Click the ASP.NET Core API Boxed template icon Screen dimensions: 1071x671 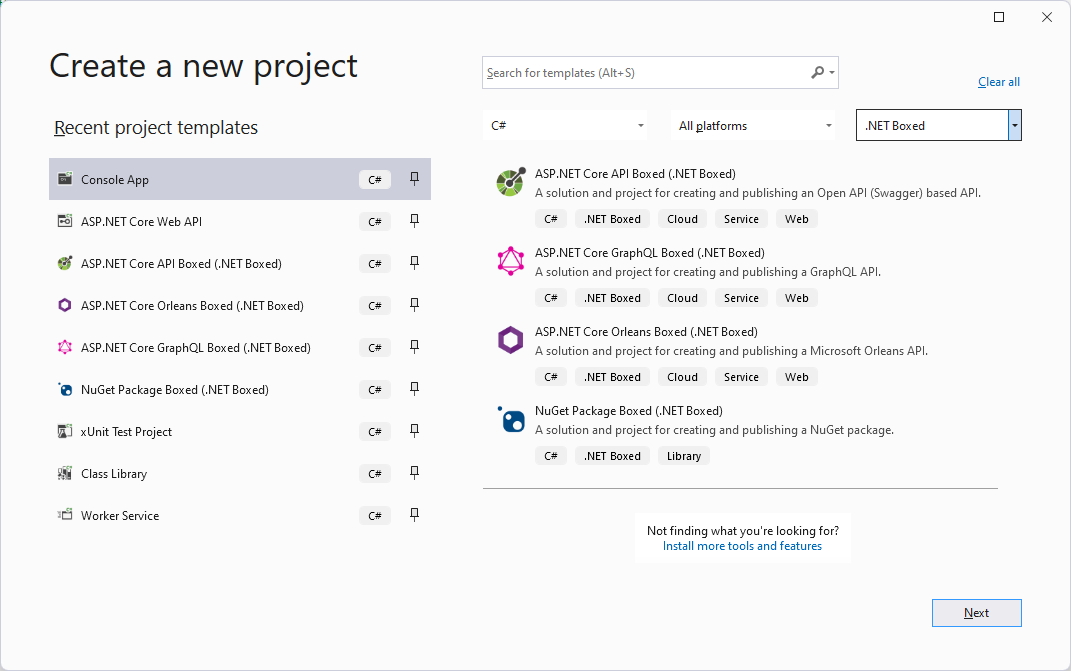511,183
